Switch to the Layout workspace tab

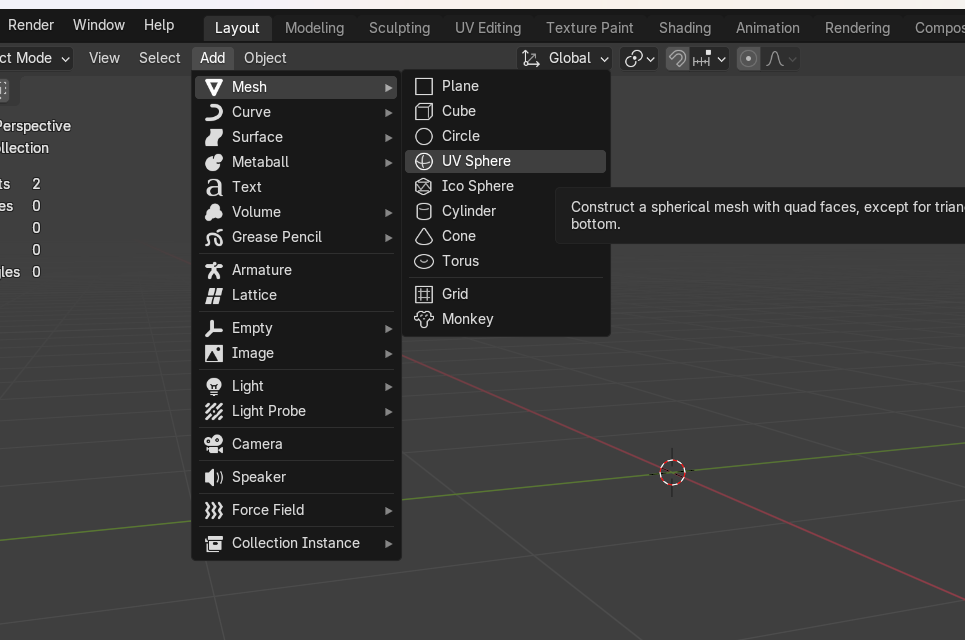237,28
